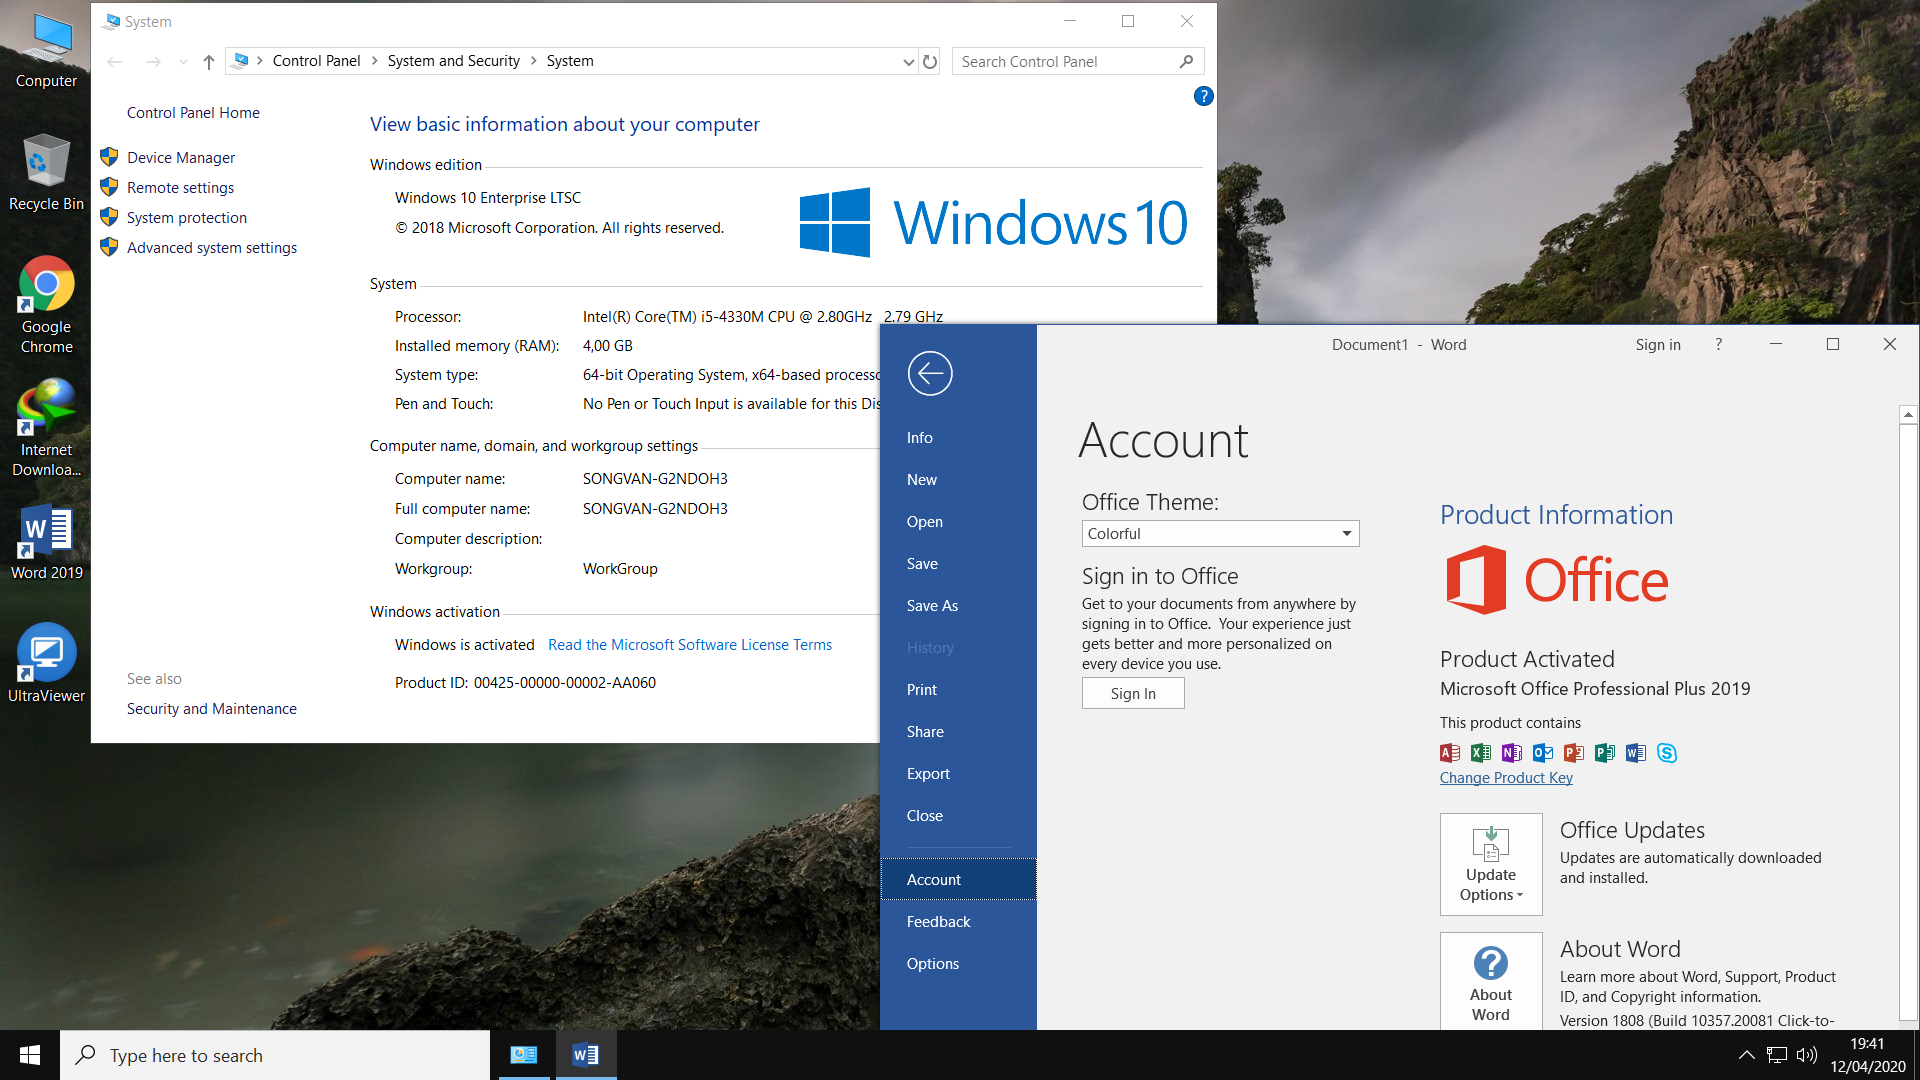Open recent locations dropdown in System window
Screen dimensions: 1920x1080
[183, 62]
